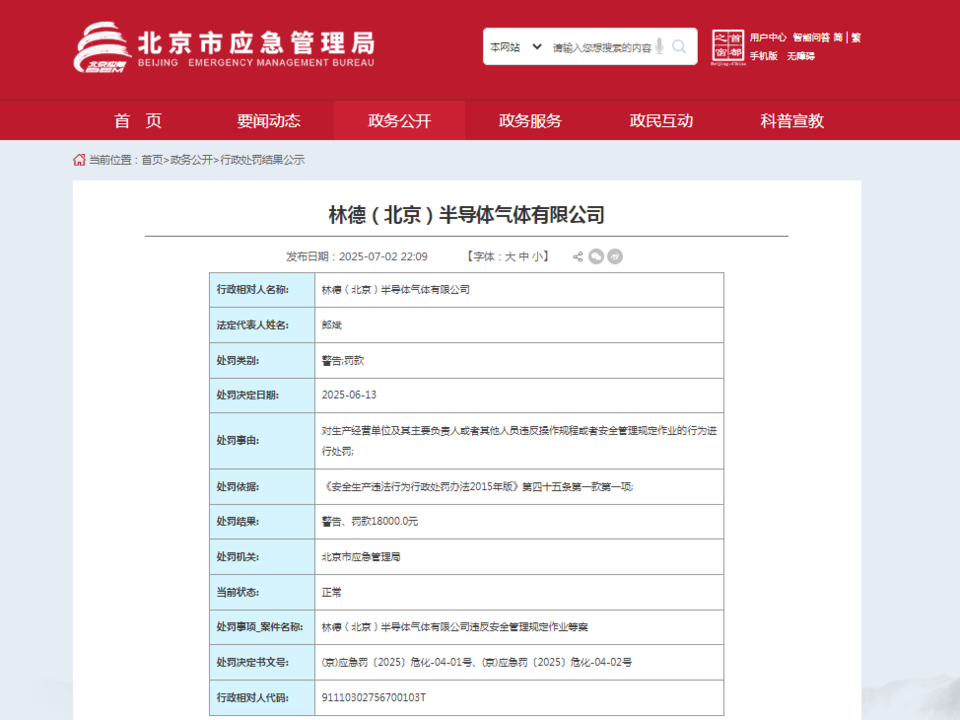Screen dimensions: 960x720
Task: Click the 行政相对人名称 company name value cell
Action: point(519,290)
